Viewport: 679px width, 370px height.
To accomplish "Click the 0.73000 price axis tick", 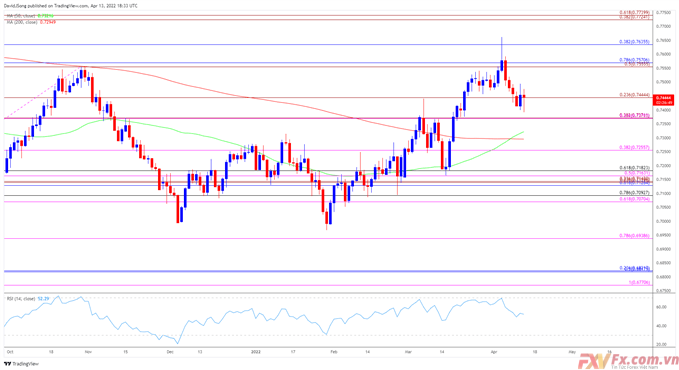I will tap(663, 138).
